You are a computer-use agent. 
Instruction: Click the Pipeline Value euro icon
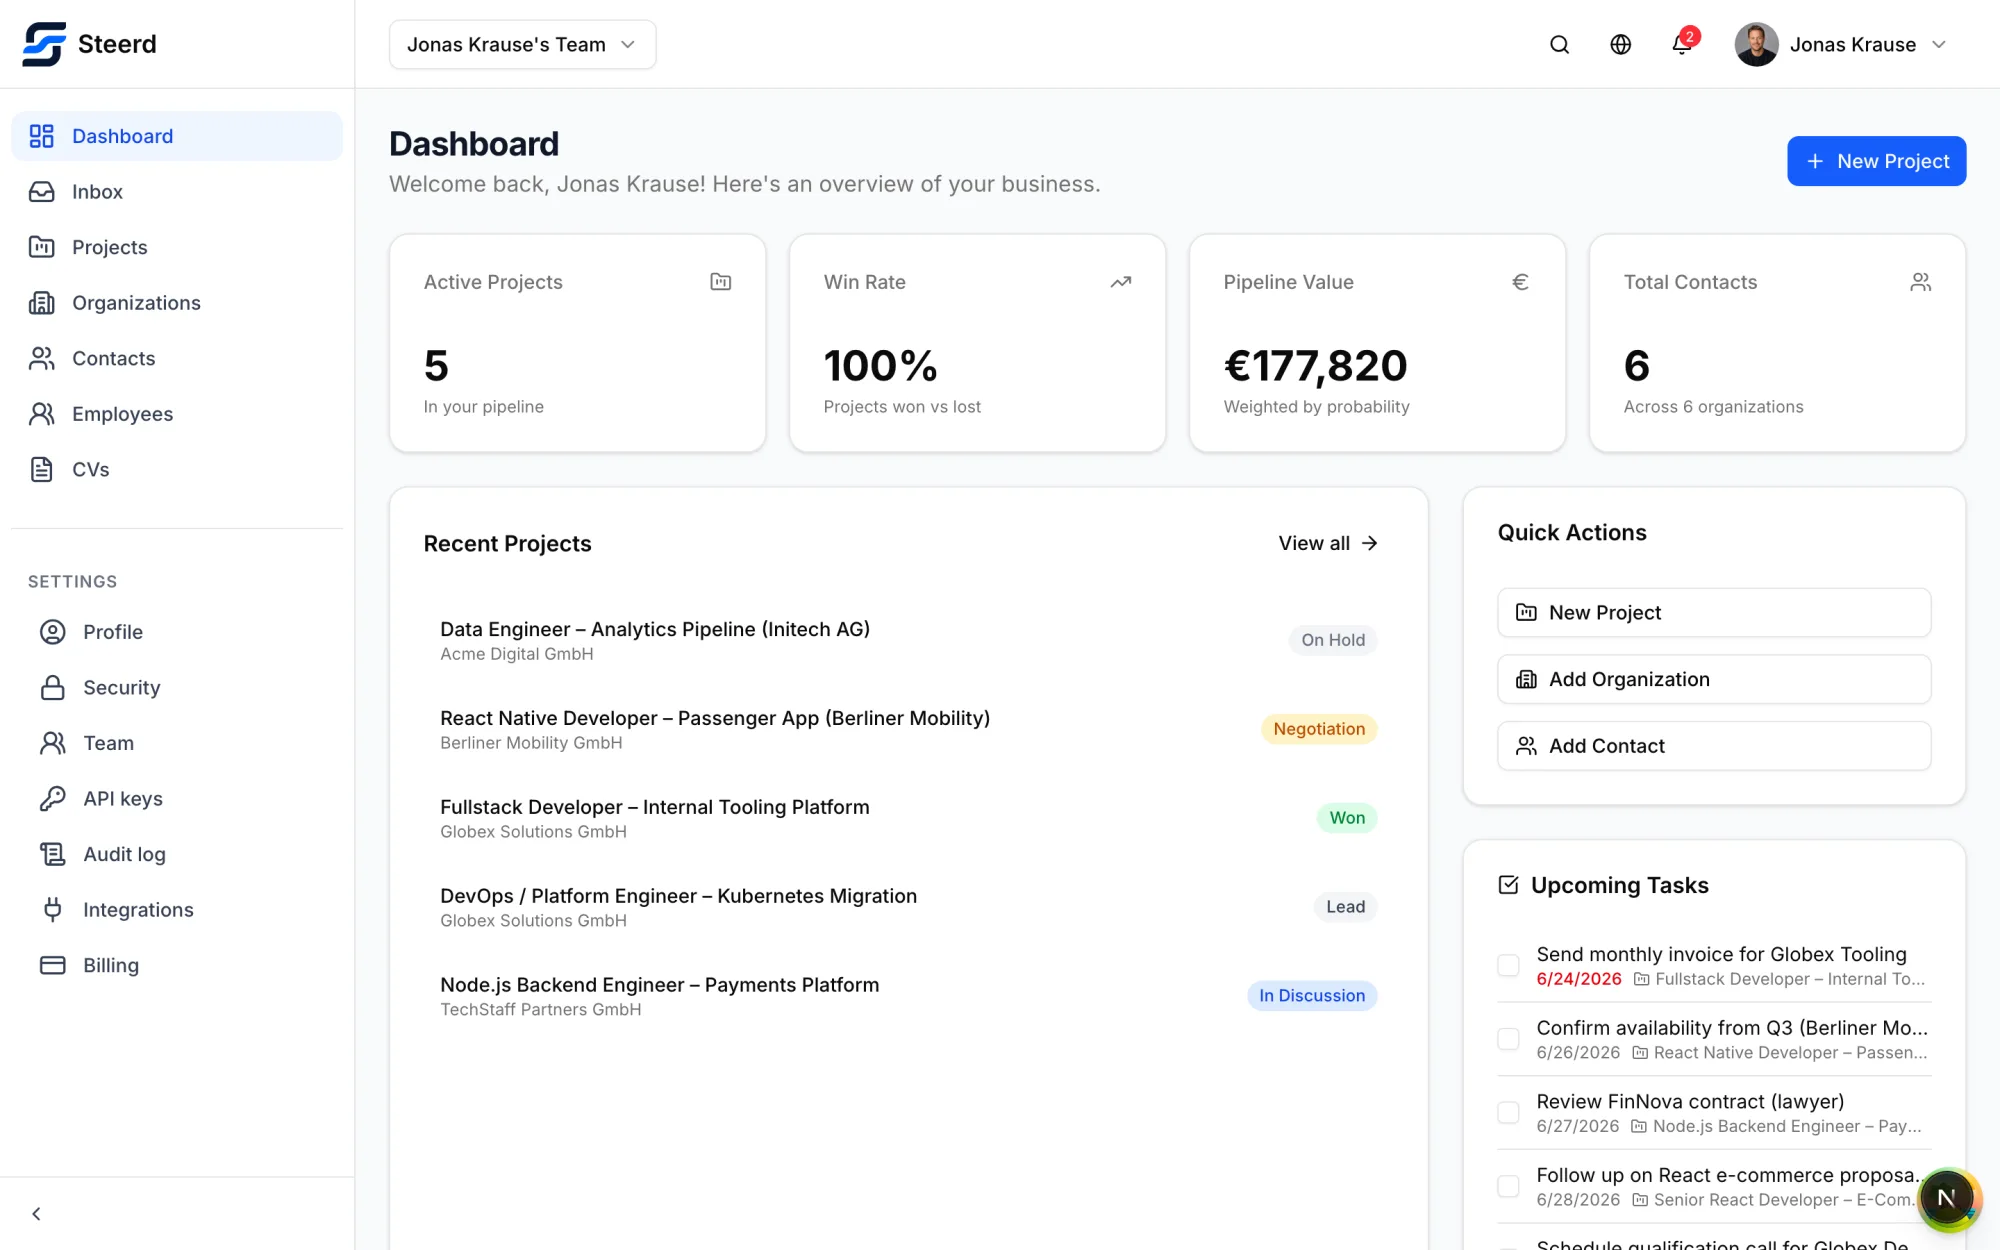coord(1520,282)
